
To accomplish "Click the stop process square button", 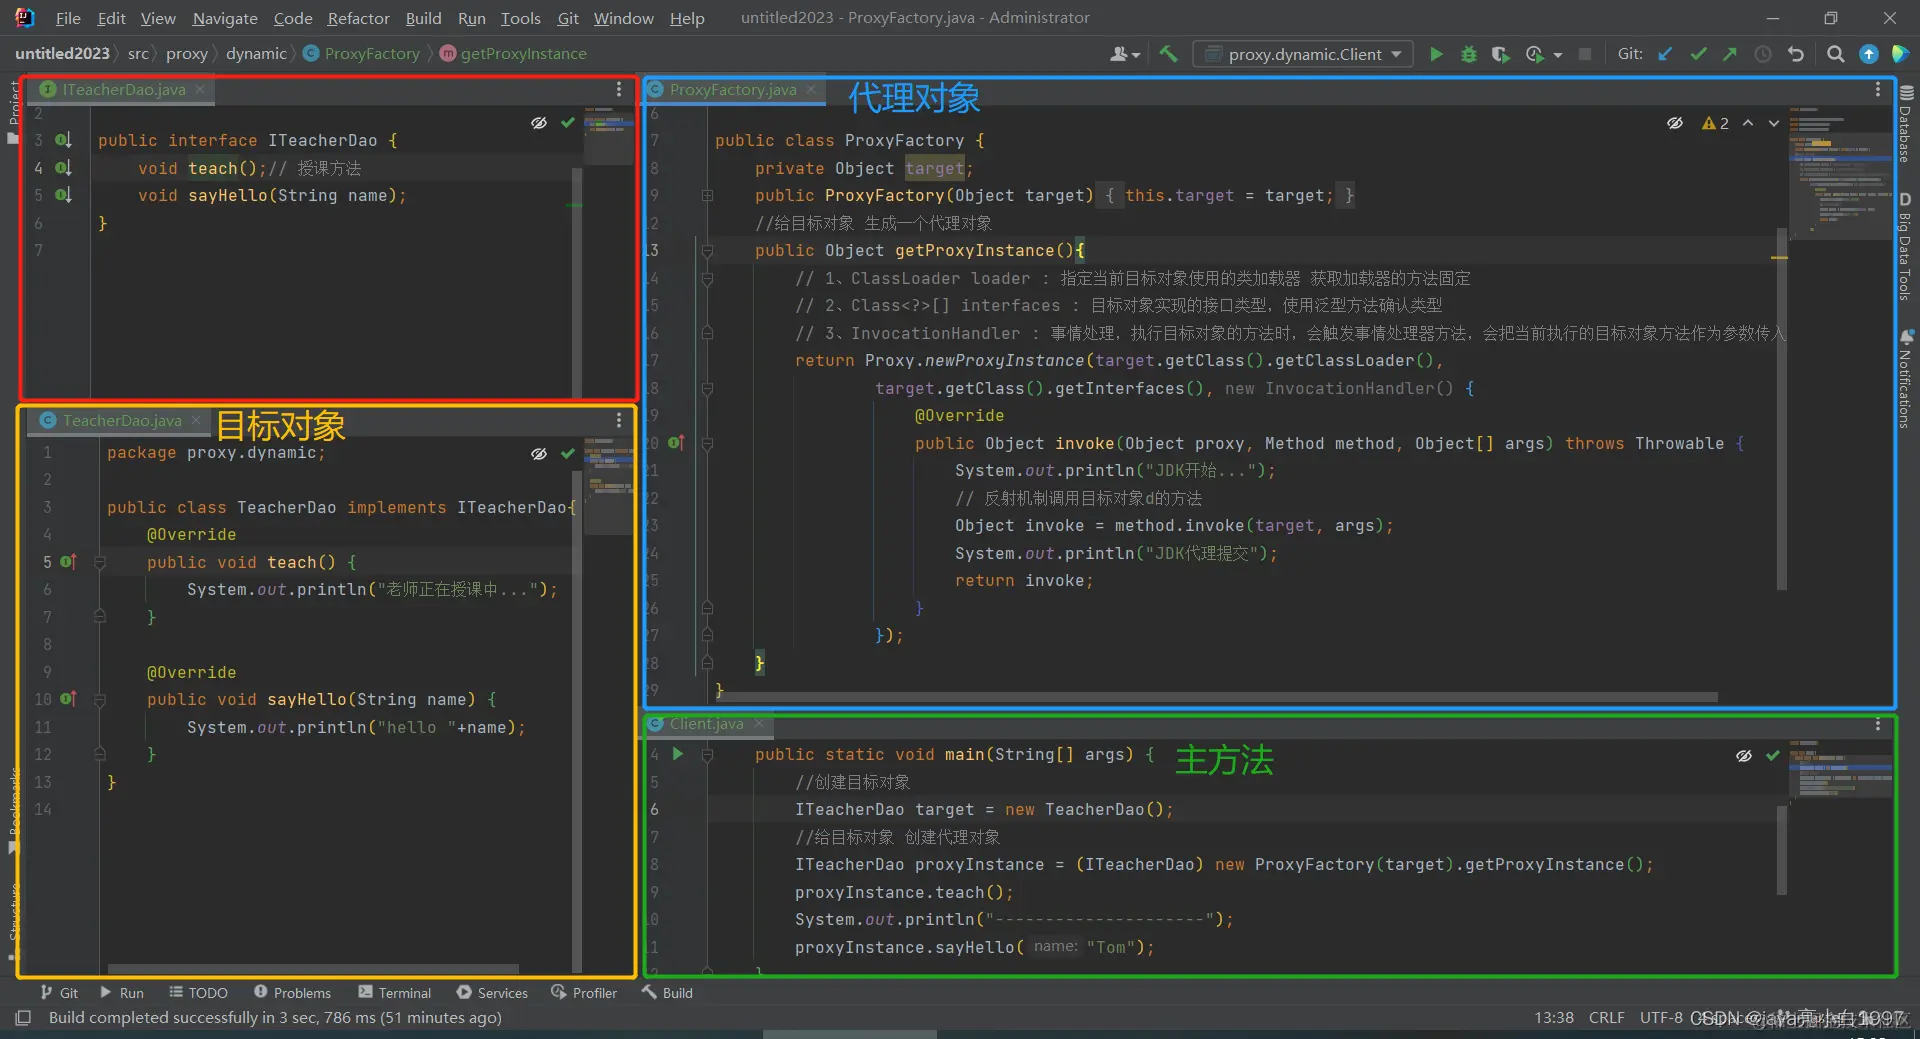I will (1585, 54).
